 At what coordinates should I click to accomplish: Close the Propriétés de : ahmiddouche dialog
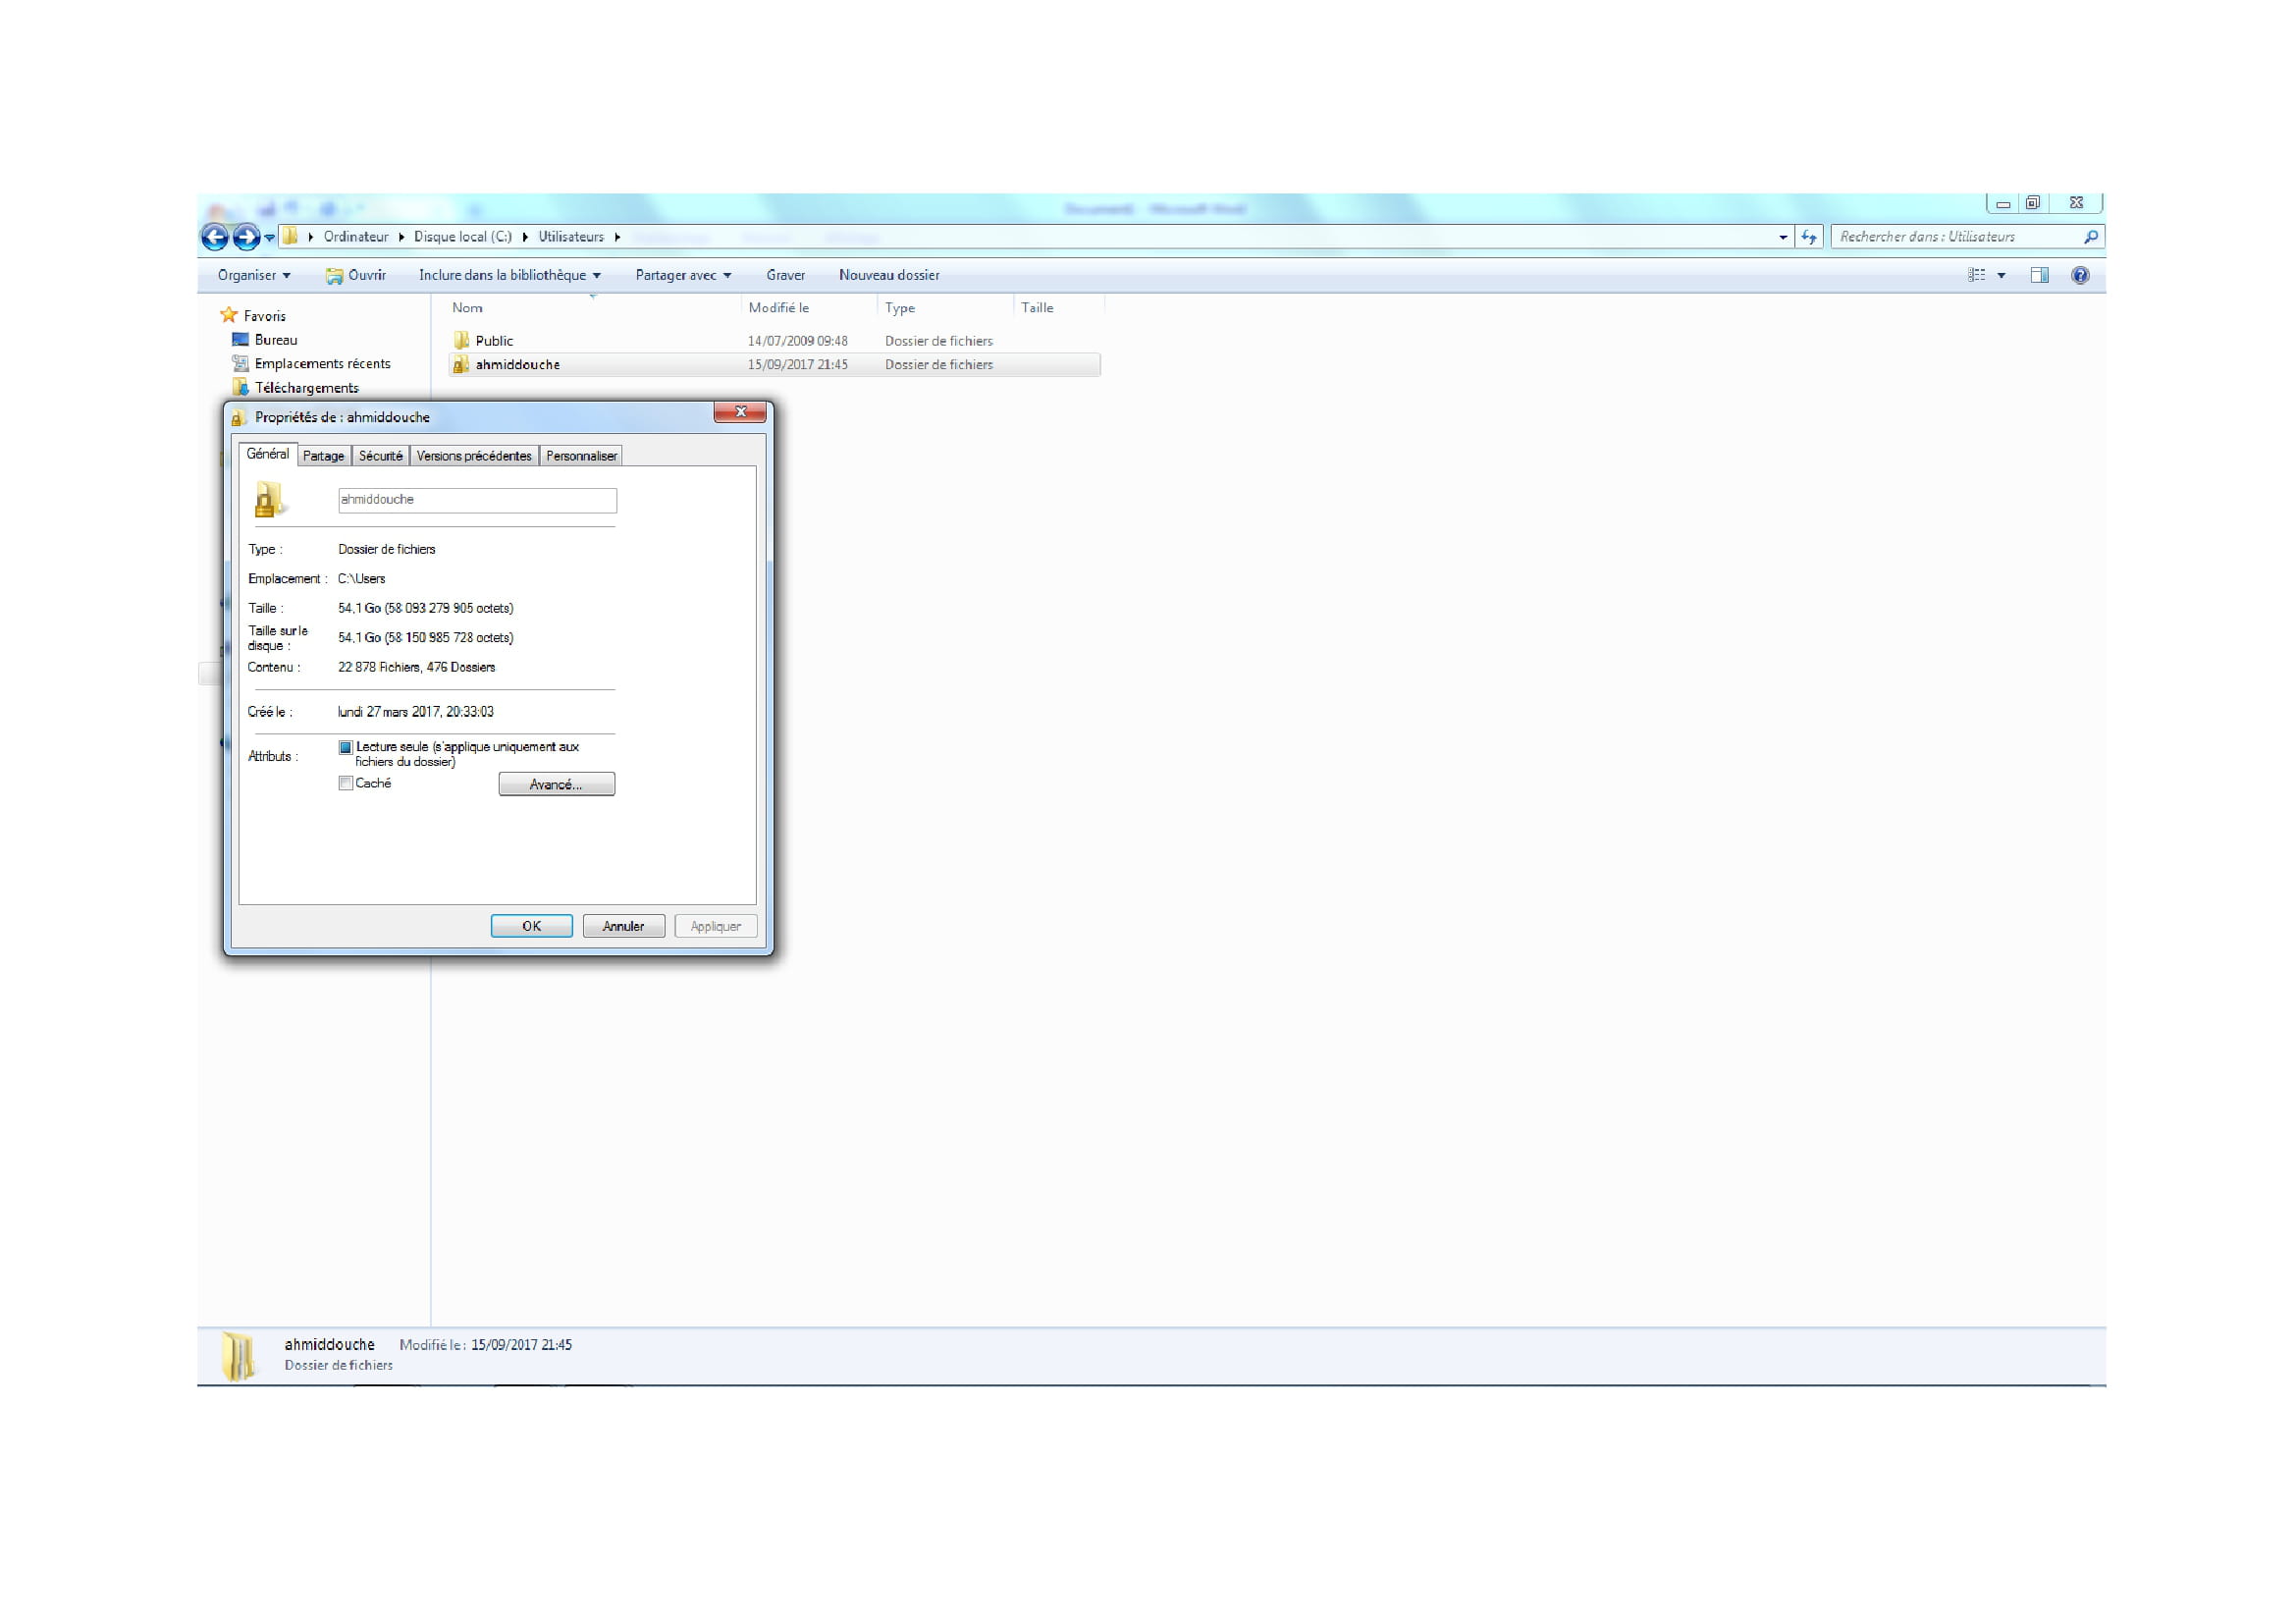point(741,412)
